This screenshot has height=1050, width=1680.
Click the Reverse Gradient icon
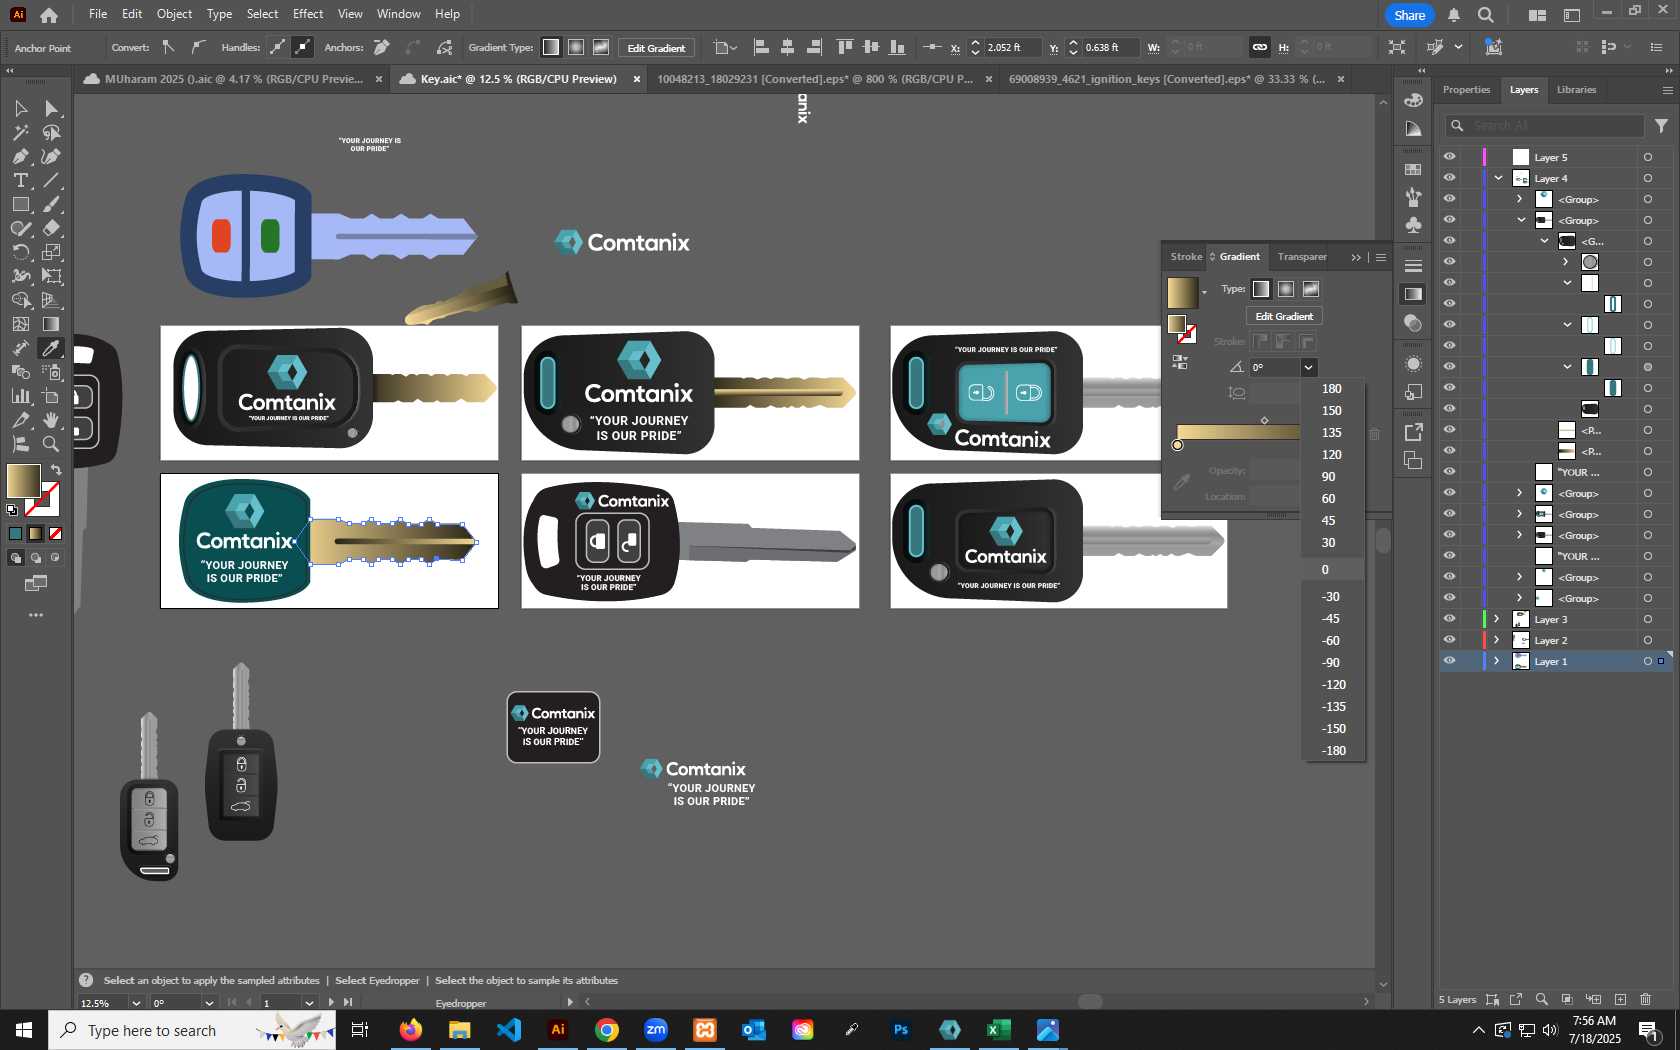(1180, 362)
